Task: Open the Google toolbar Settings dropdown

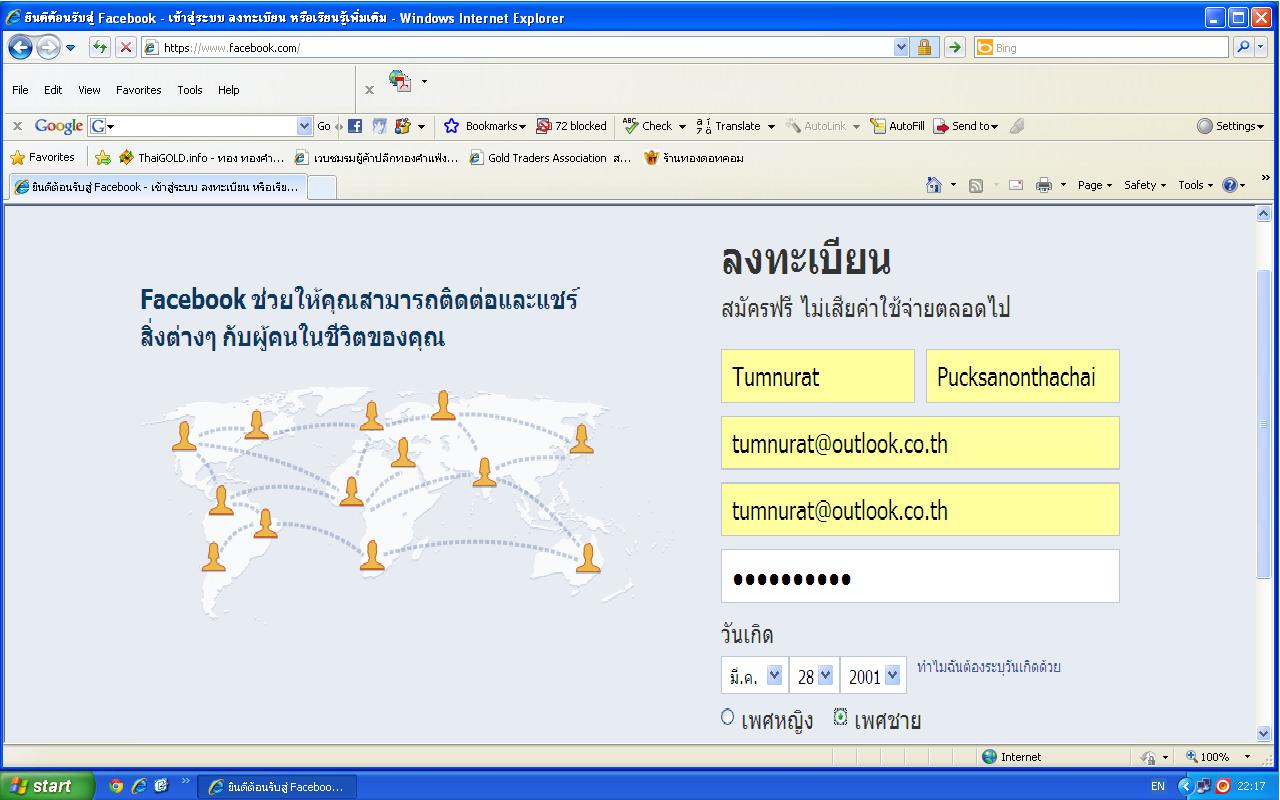Action: pyautogui.click(x=1231, y=126)
